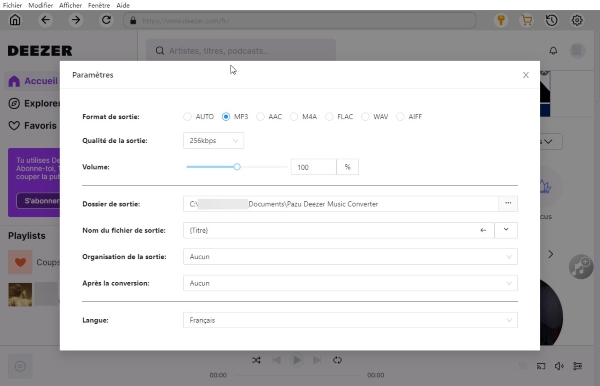Open the Modifier menu
600x386 pixels.
click(41, 5)
